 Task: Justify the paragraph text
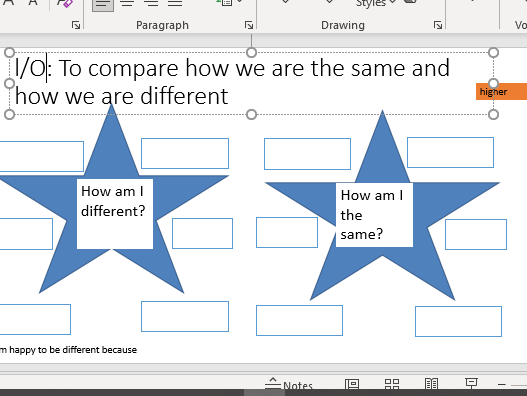click(x=175, y=4)
